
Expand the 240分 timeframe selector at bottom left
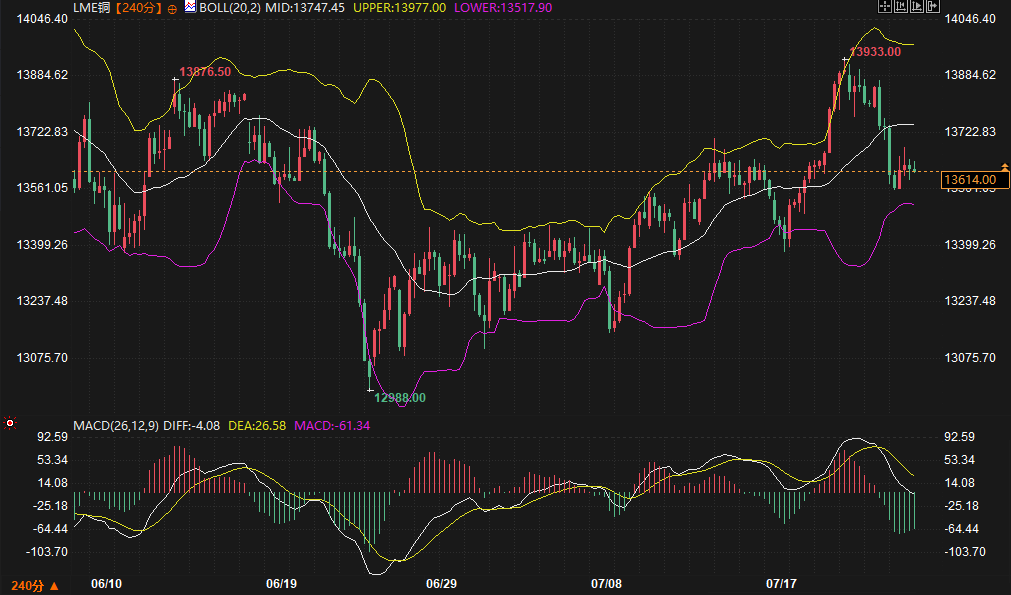coord(35,586)
